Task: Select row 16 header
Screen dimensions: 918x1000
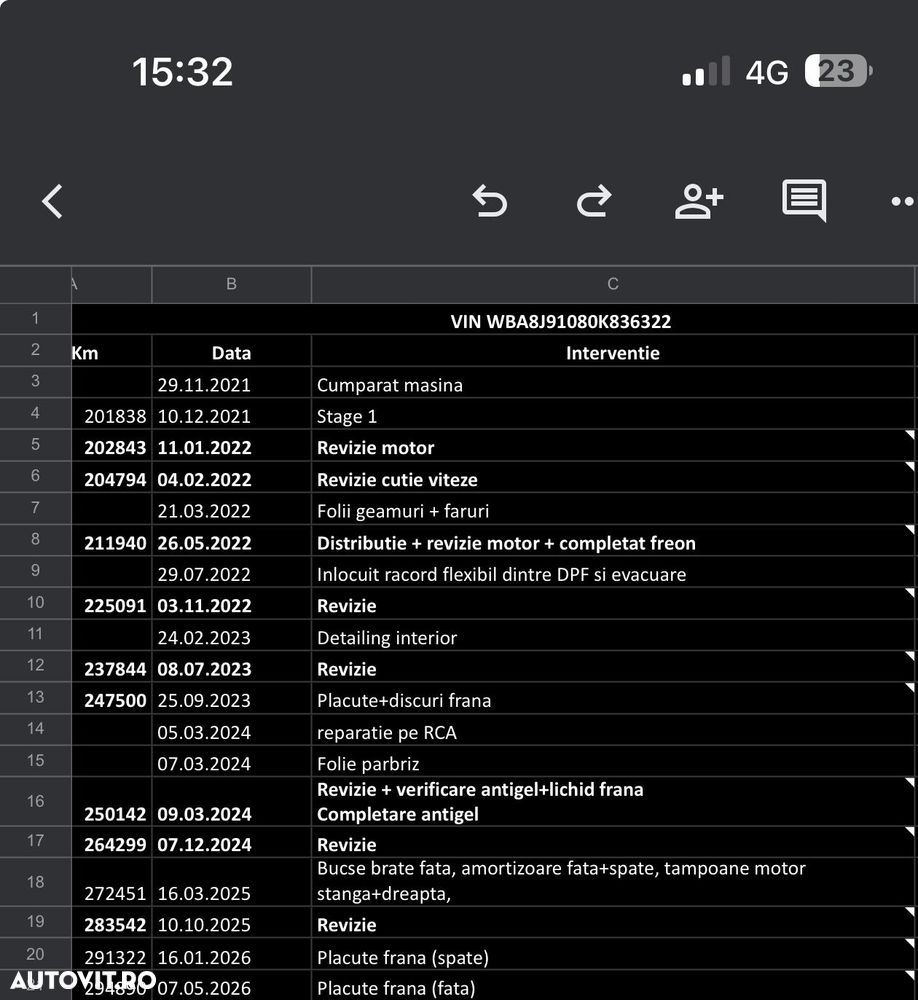Action: tap(35, 801)
